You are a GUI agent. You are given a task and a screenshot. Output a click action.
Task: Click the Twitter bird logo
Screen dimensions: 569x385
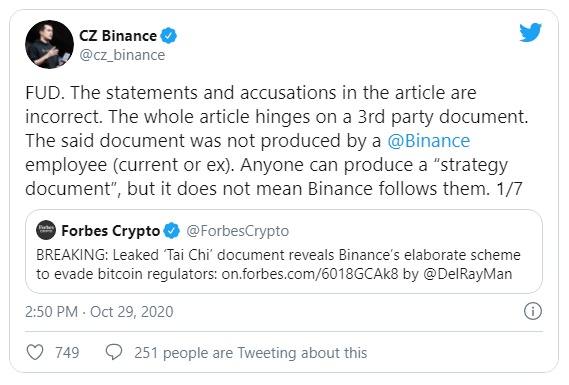pyautogui.click(x=530, y=32)
